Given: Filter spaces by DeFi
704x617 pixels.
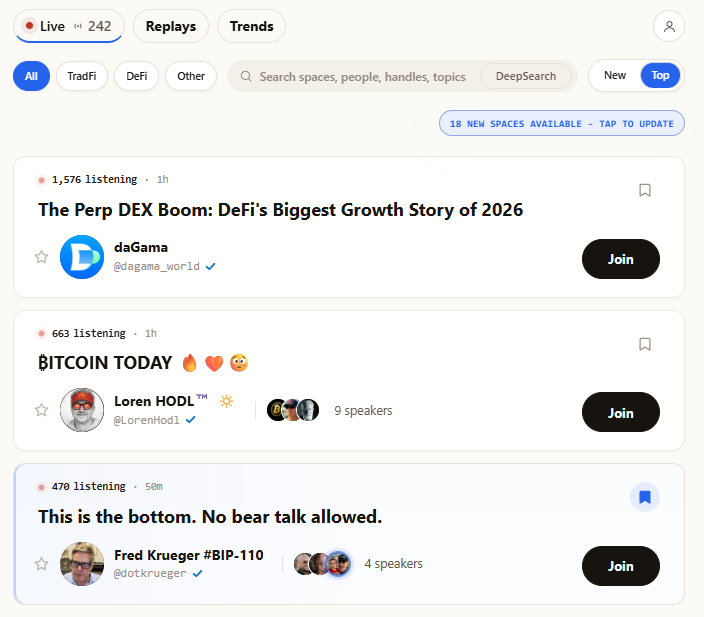Looking at the screenshot, I should pyautogui.click(x=136, y=76).
